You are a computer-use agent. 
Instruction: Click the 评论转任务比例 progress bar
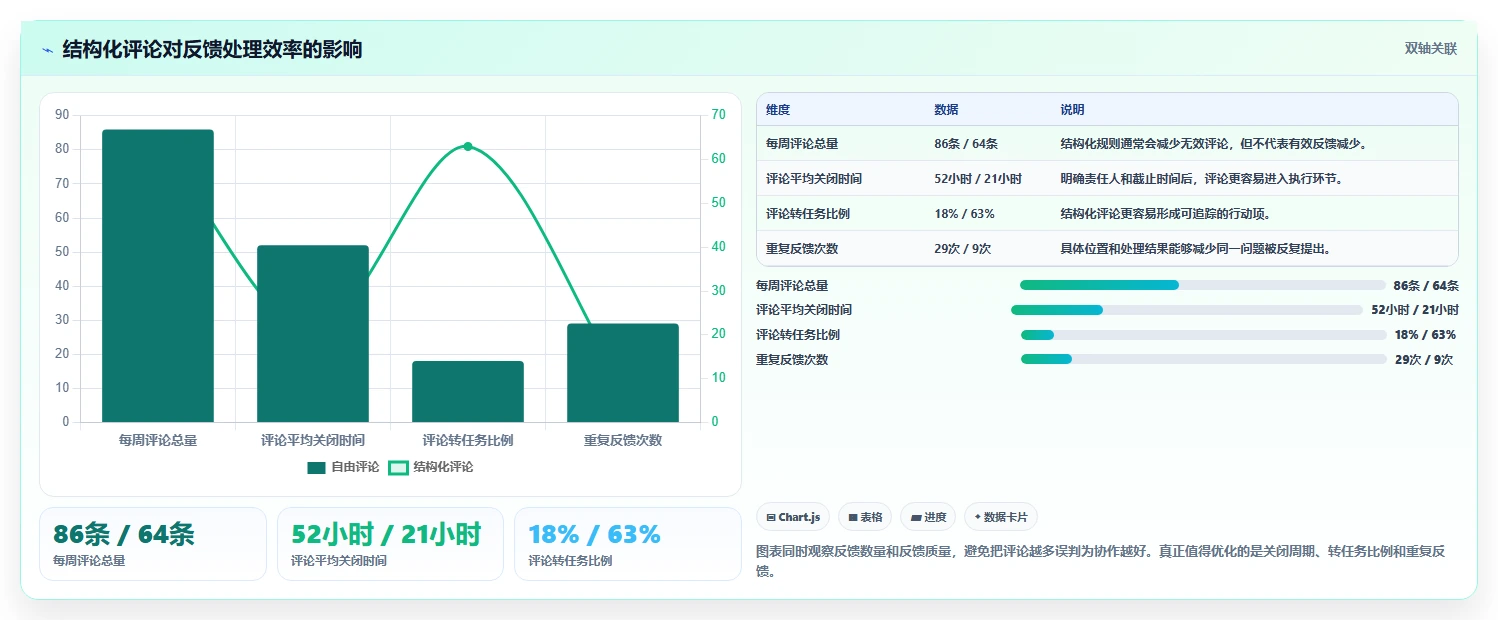click(1204, 335)
